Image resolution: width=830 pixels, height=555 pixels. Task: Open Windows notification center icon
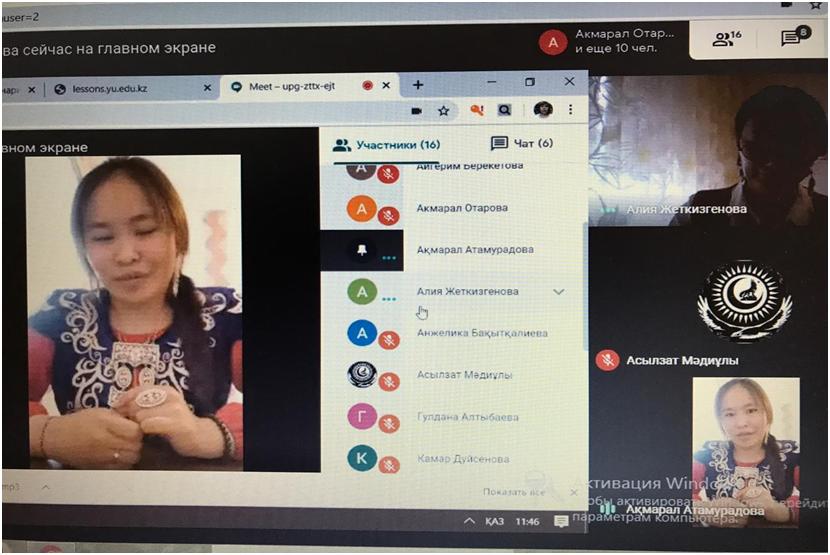coord(562,521)
